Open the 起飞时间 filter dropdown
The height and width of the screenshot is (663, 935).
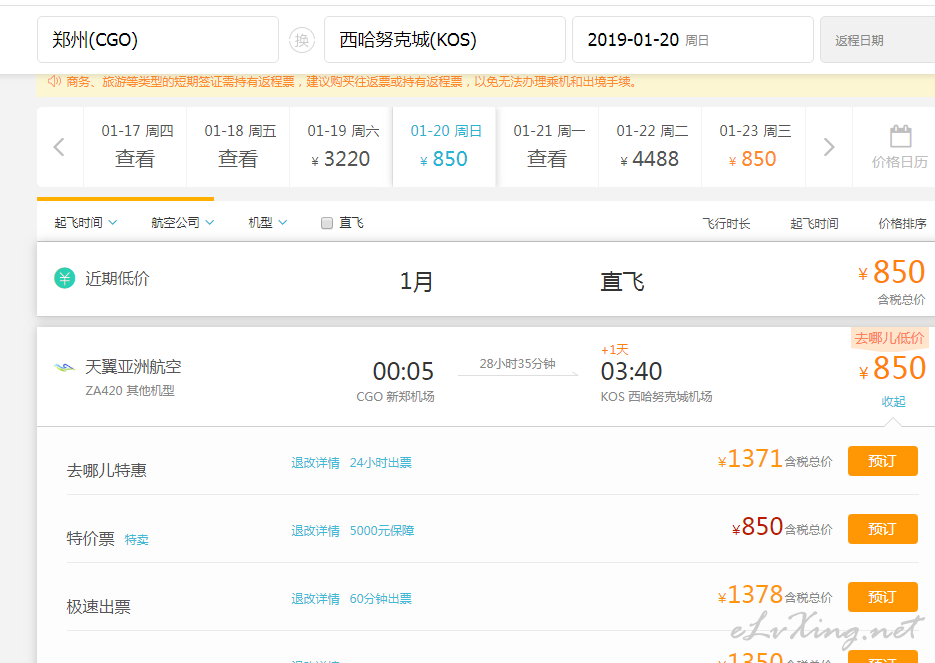click(x=85, y=222)
